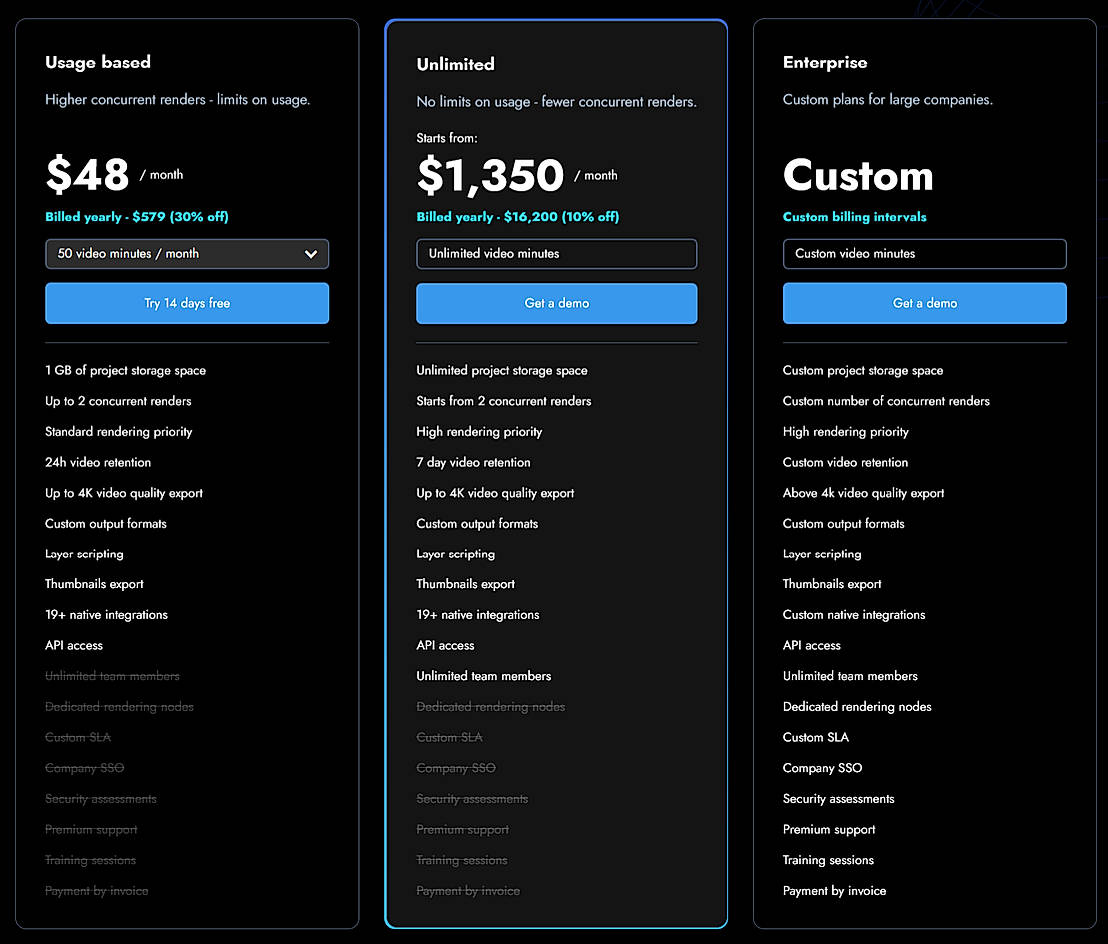Click Layer scripting in Usage based plan
The image size is (1108, 944).
click(x=84, y=554)
